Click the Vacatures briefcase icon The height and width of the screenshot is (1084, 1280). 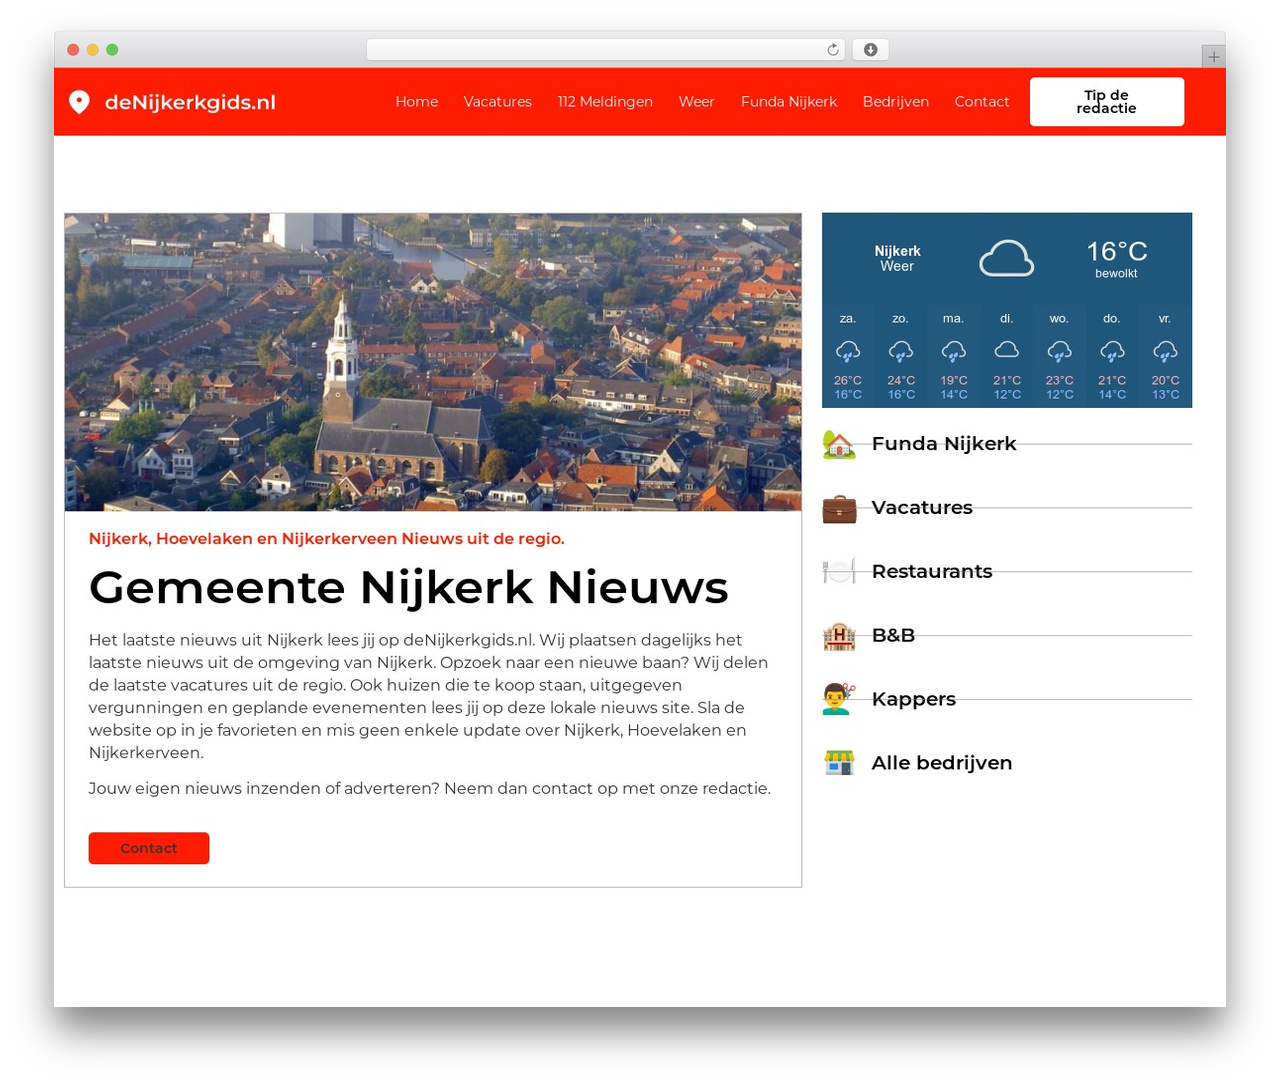click(x=839, y=508)
